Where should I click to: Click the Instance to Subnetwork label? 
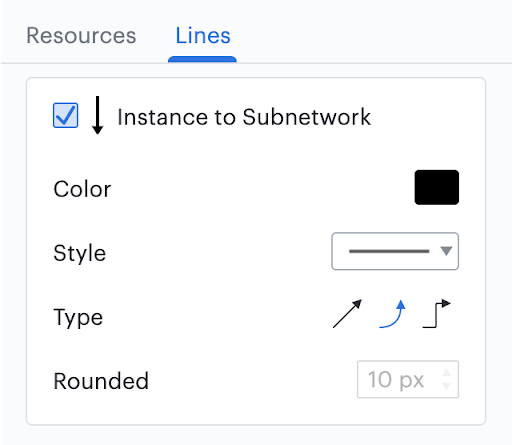tap(244, 117)
